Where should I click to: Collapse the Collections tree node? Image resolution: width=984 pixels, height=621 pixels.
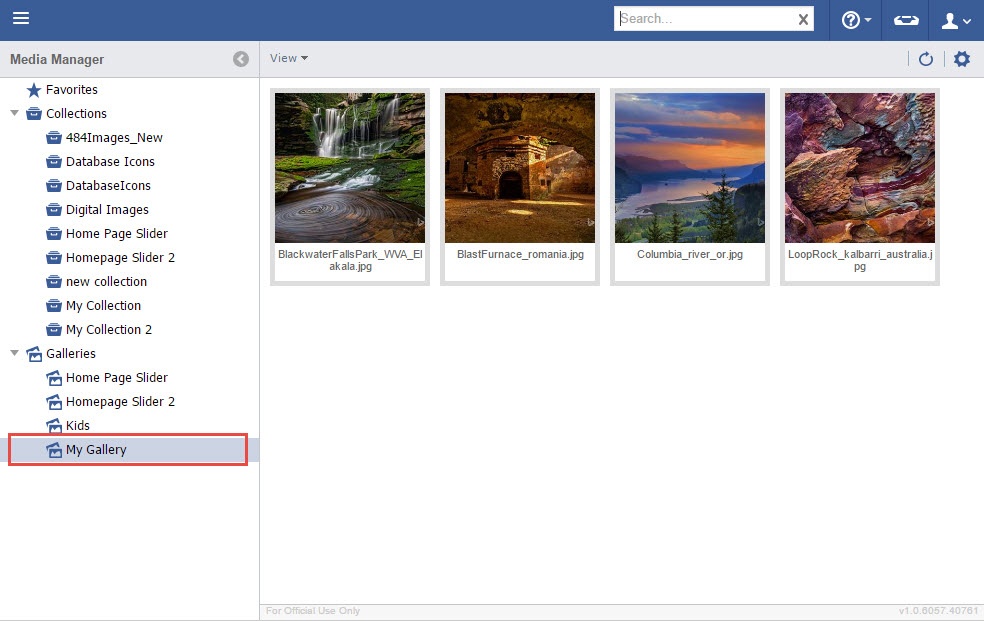[x=14, y=113]
